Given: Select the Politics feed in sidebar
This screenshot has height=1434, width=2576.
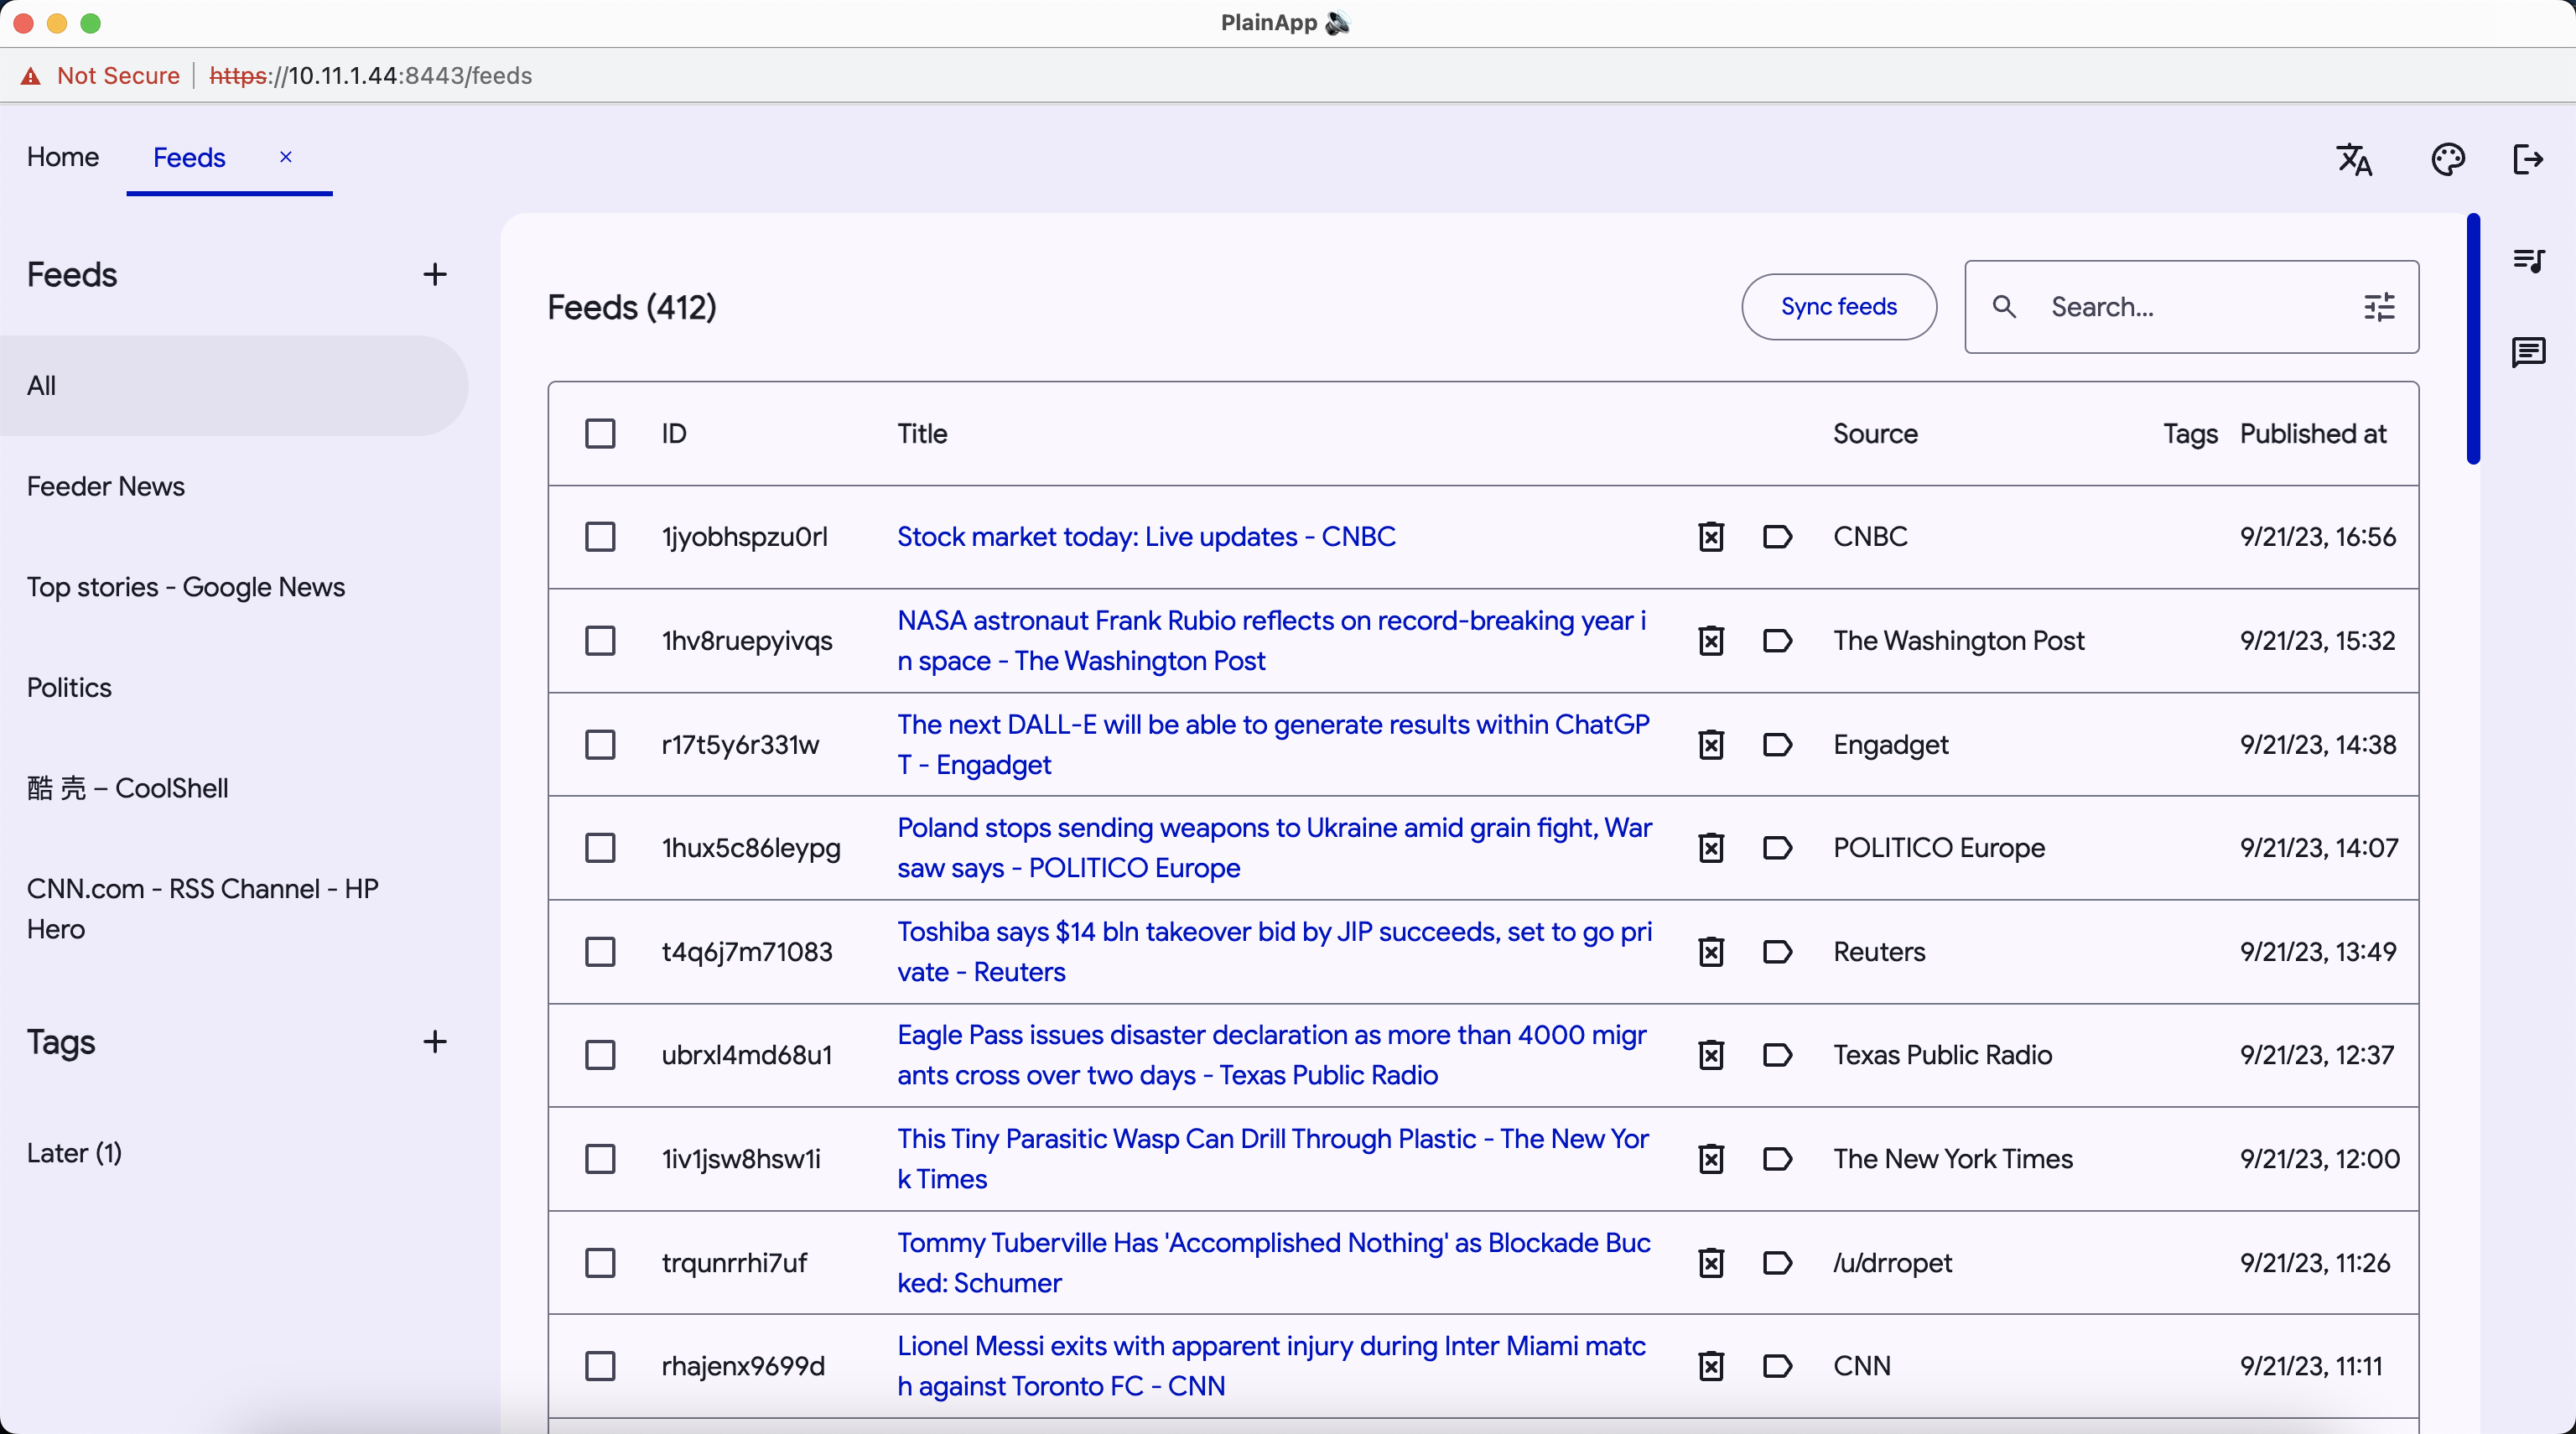Looking at the screenshot, I should [69, 688].
